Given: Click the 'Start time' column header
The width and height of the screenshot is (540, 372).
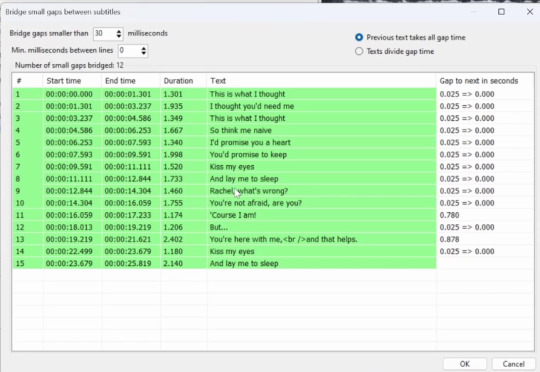Looking at the screenshot, I should [72, 81].
